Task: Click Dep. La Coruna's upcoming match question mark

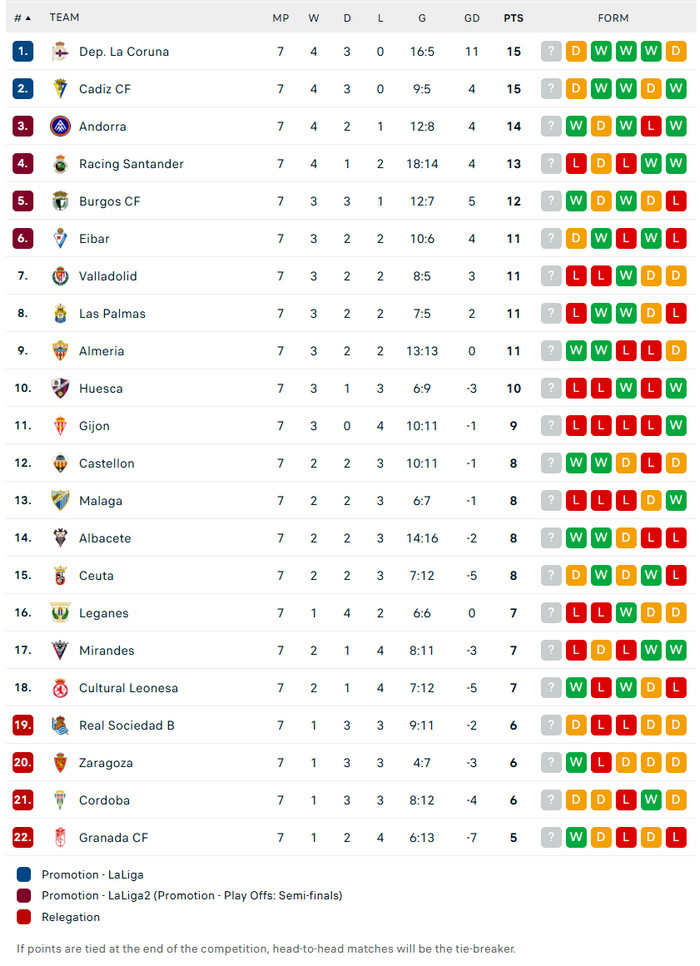Action: pyautogui.click(x=551, y=52)
